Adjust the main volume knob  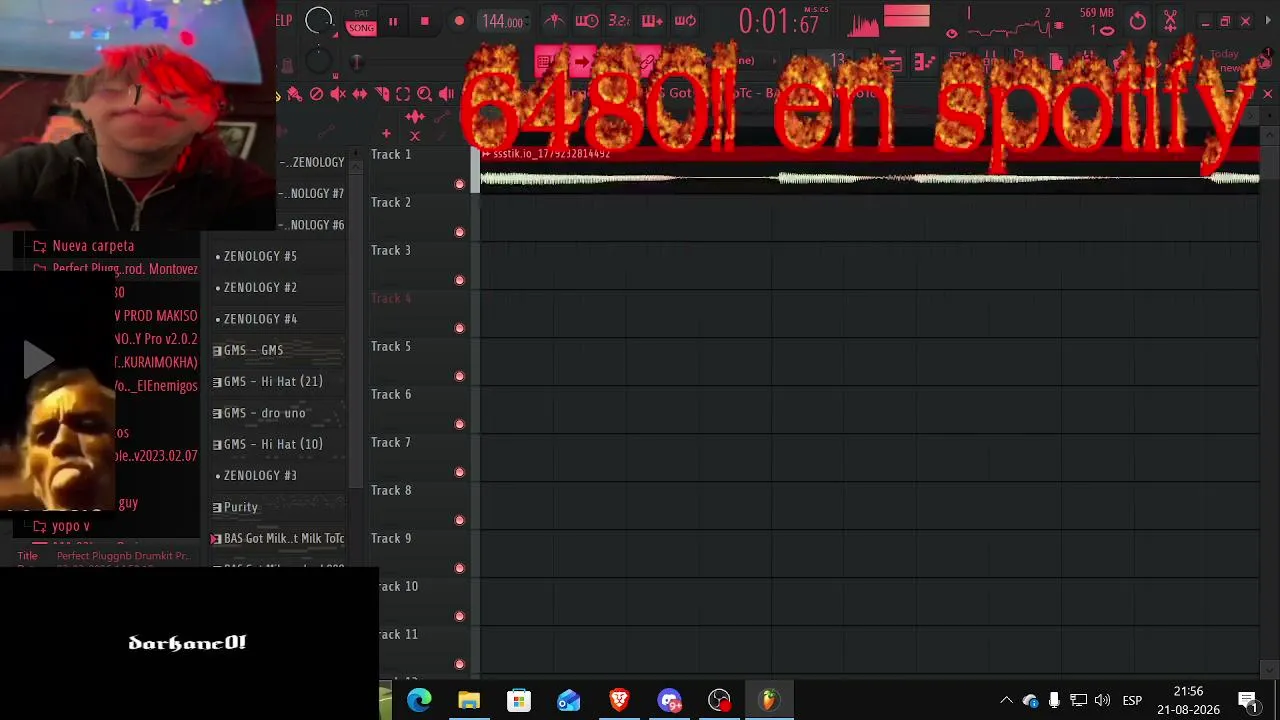coord(319,20)
